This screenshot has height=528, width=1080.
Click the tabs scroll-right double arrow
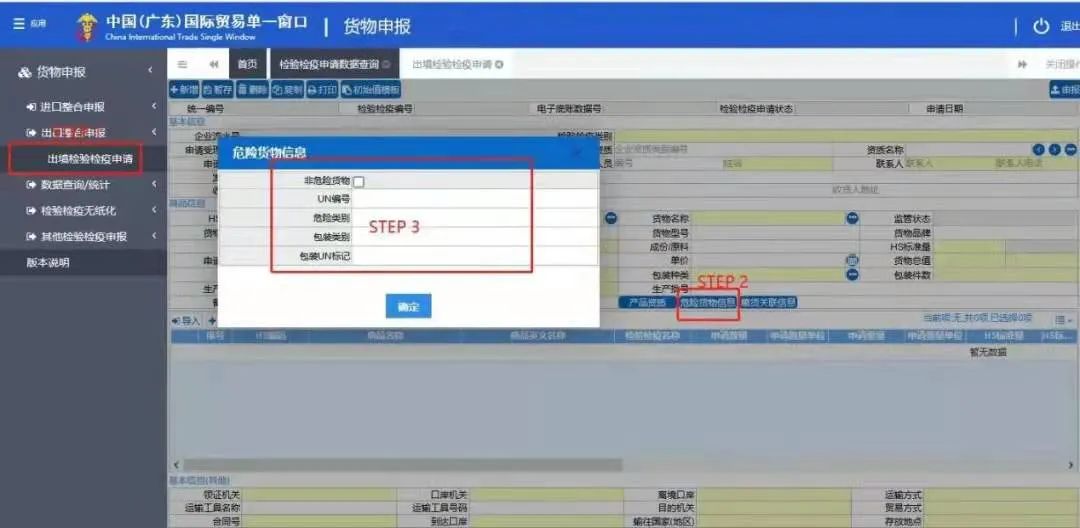(x=1023, y=65)
